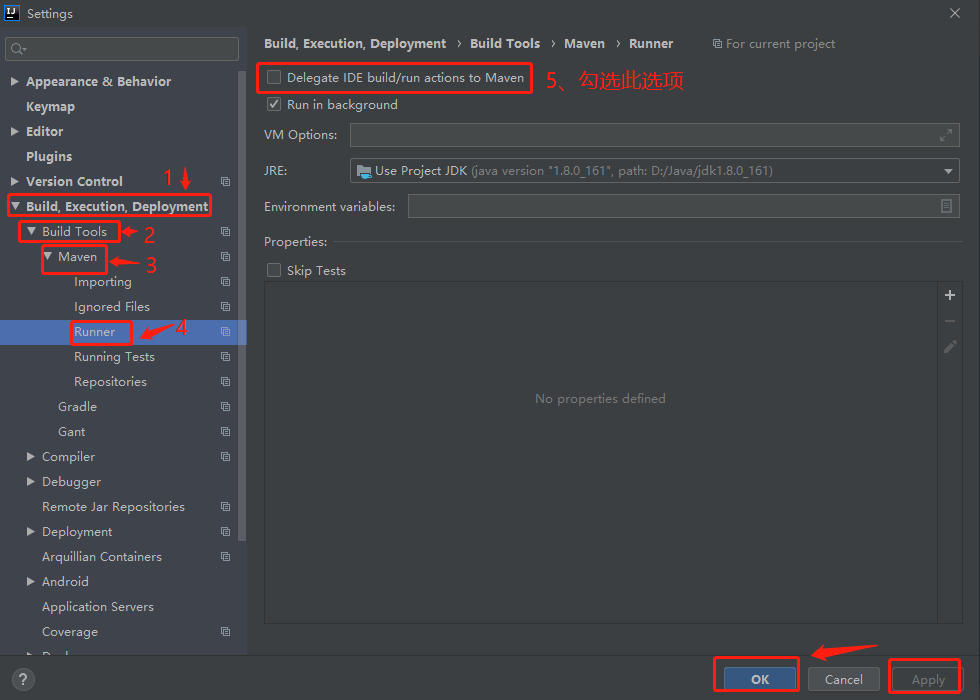Select Gradle settings item
Screen dimensions: 980x700
pyautogui.click(x=78, y=406)
